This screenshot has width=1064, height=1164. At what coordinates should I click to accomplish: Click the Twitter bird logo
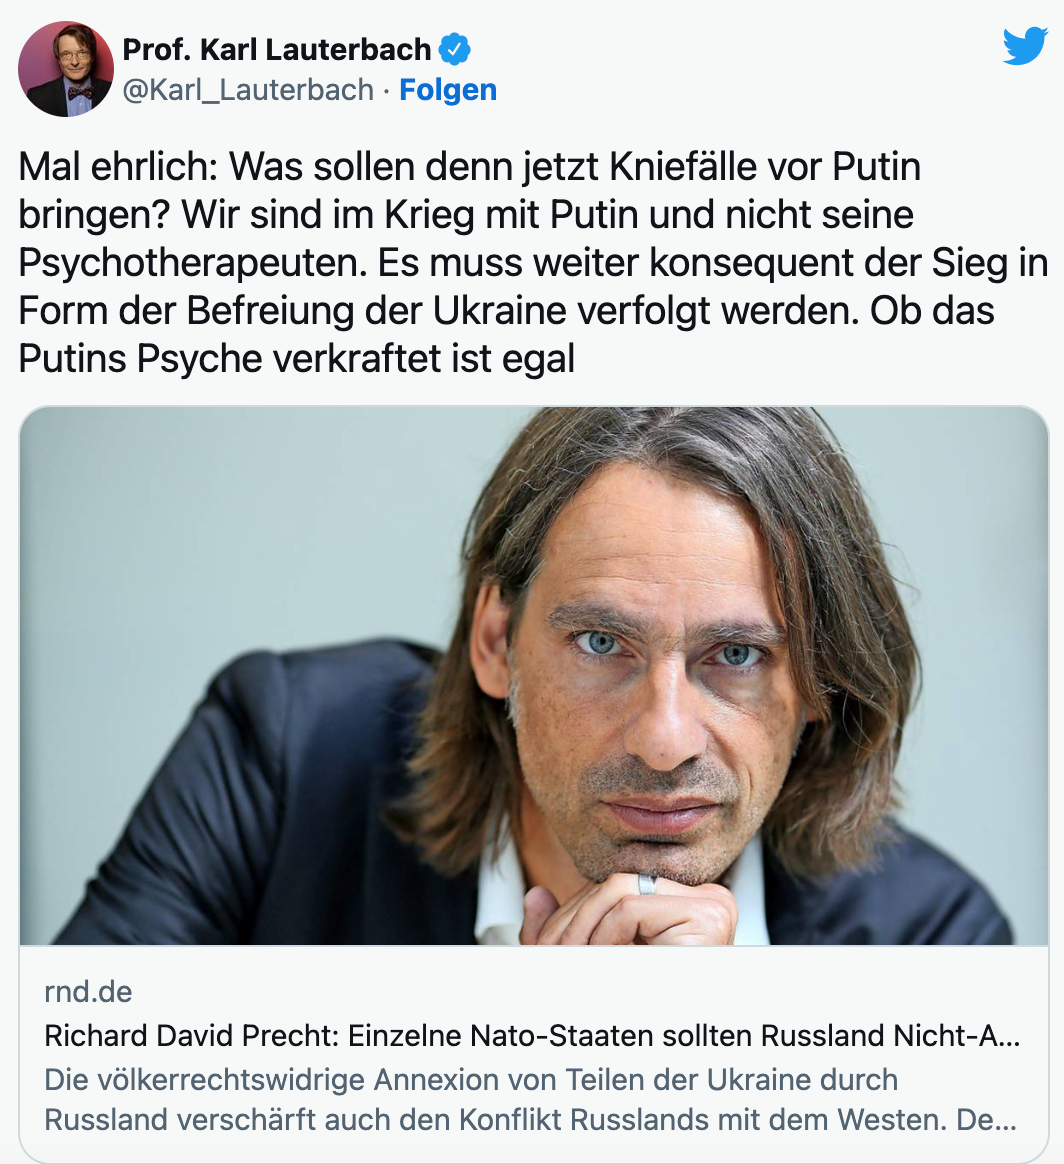tap(1025, 46)
